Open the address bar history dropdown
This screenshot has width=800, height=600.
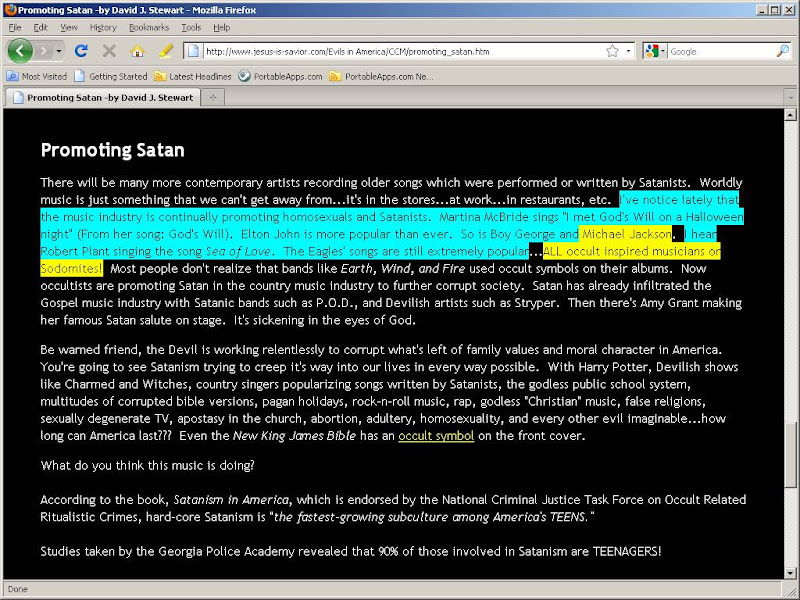point(629,51)
